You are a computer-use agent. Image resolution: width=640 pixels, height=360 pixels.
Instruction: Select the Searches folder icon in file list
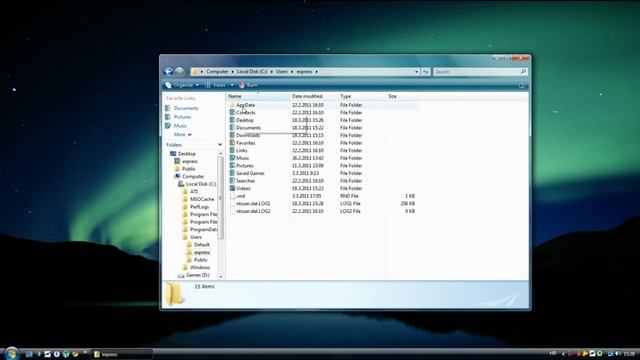pyautogui.click(x=232, y=181)
